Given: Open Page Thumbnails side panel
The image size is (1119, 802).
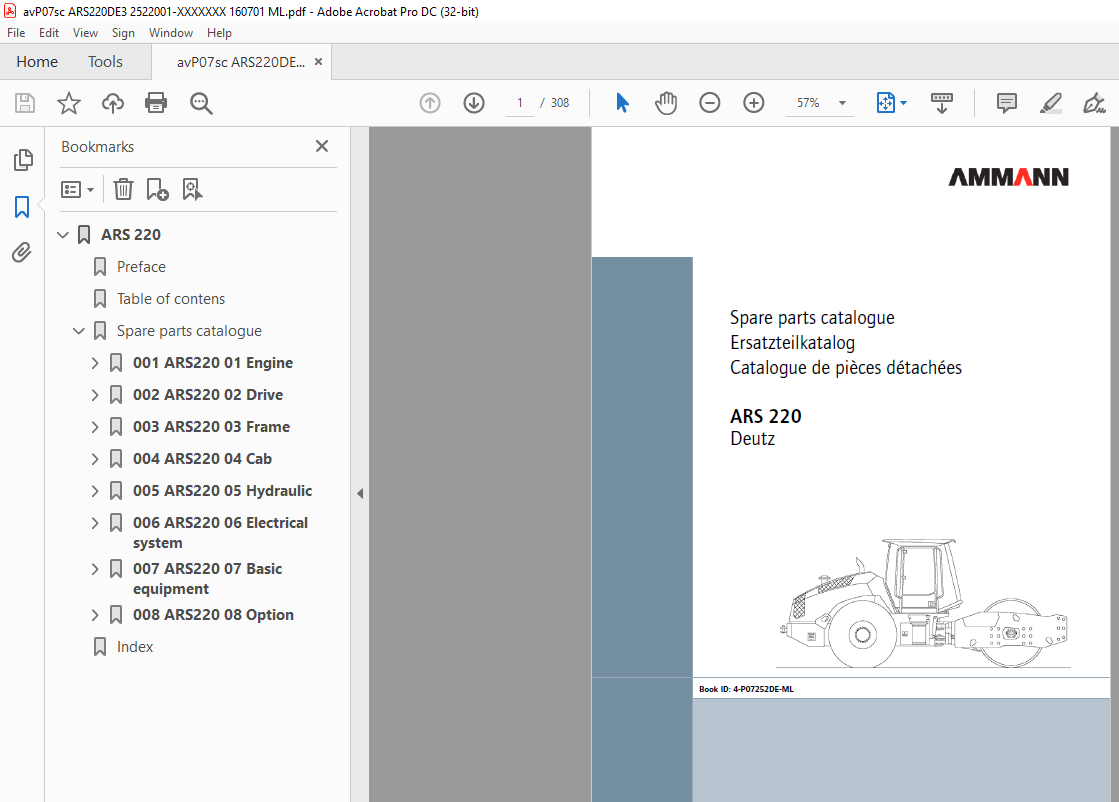Looking at the screenshot, I should click(23, 160).
